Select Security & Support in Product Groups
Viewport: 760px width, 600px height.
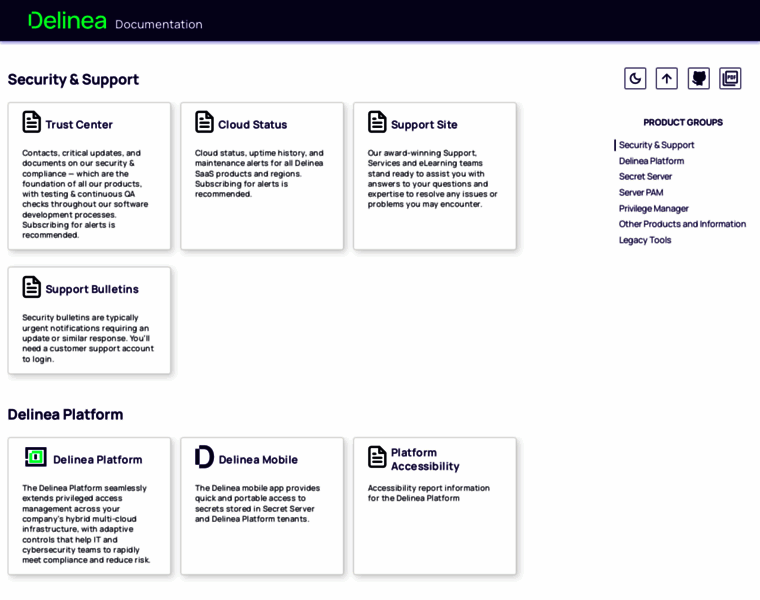tap(656, 145)
